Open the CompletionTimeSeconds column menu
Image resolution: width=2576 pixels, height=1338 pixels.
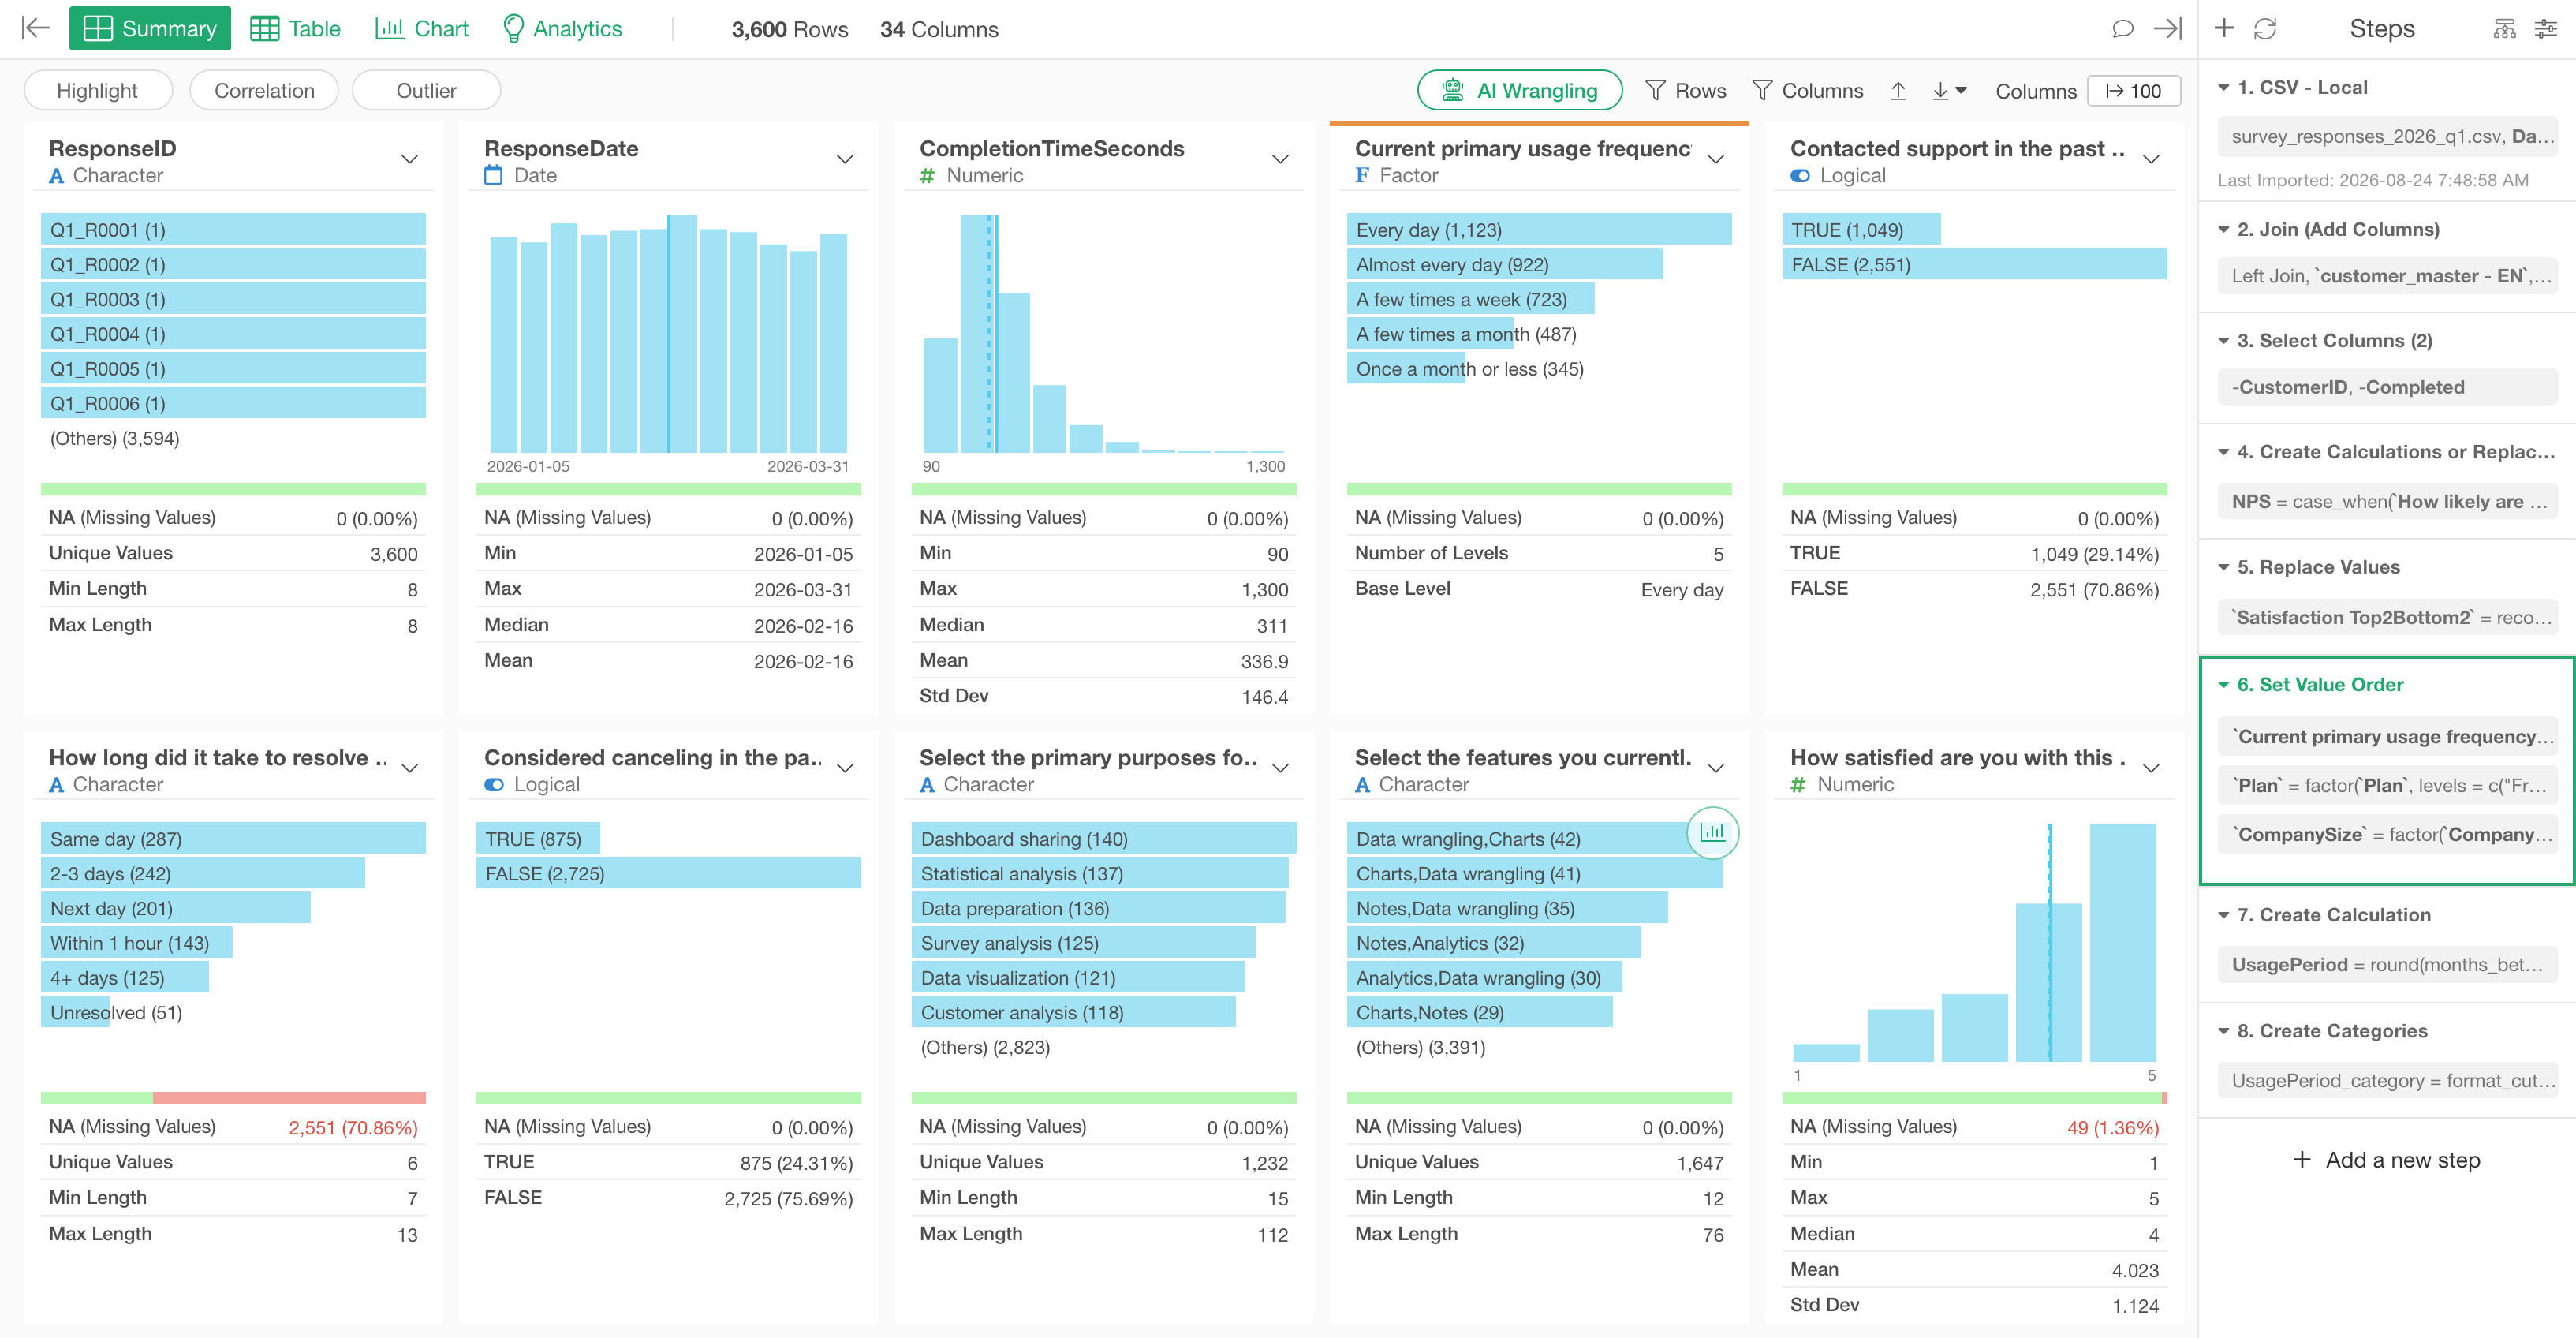point(1280,159)
